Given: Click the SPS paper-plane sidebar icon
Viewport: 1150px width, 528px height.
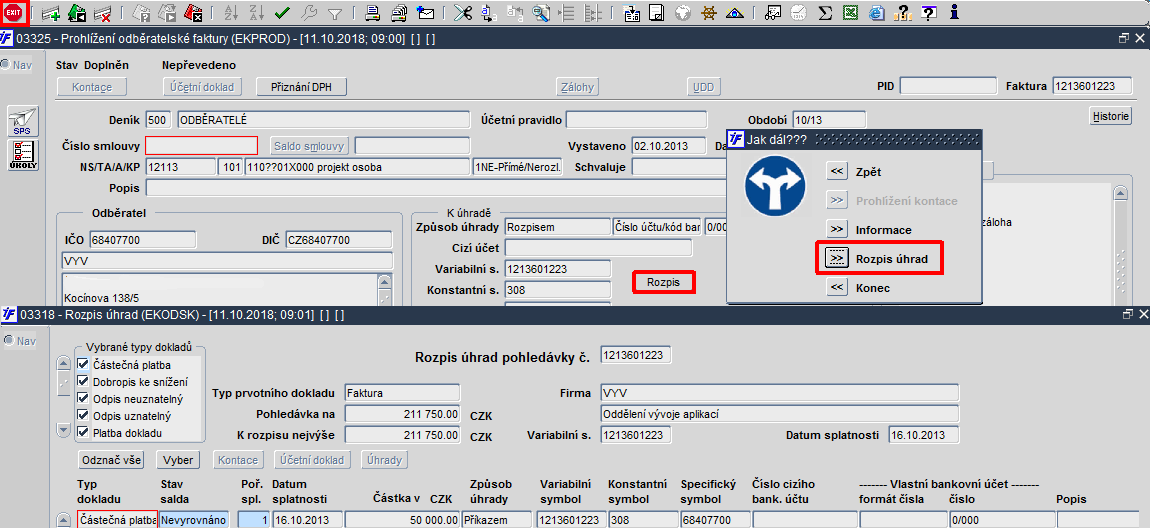Looking at the screenshot, I should [23, 121].
